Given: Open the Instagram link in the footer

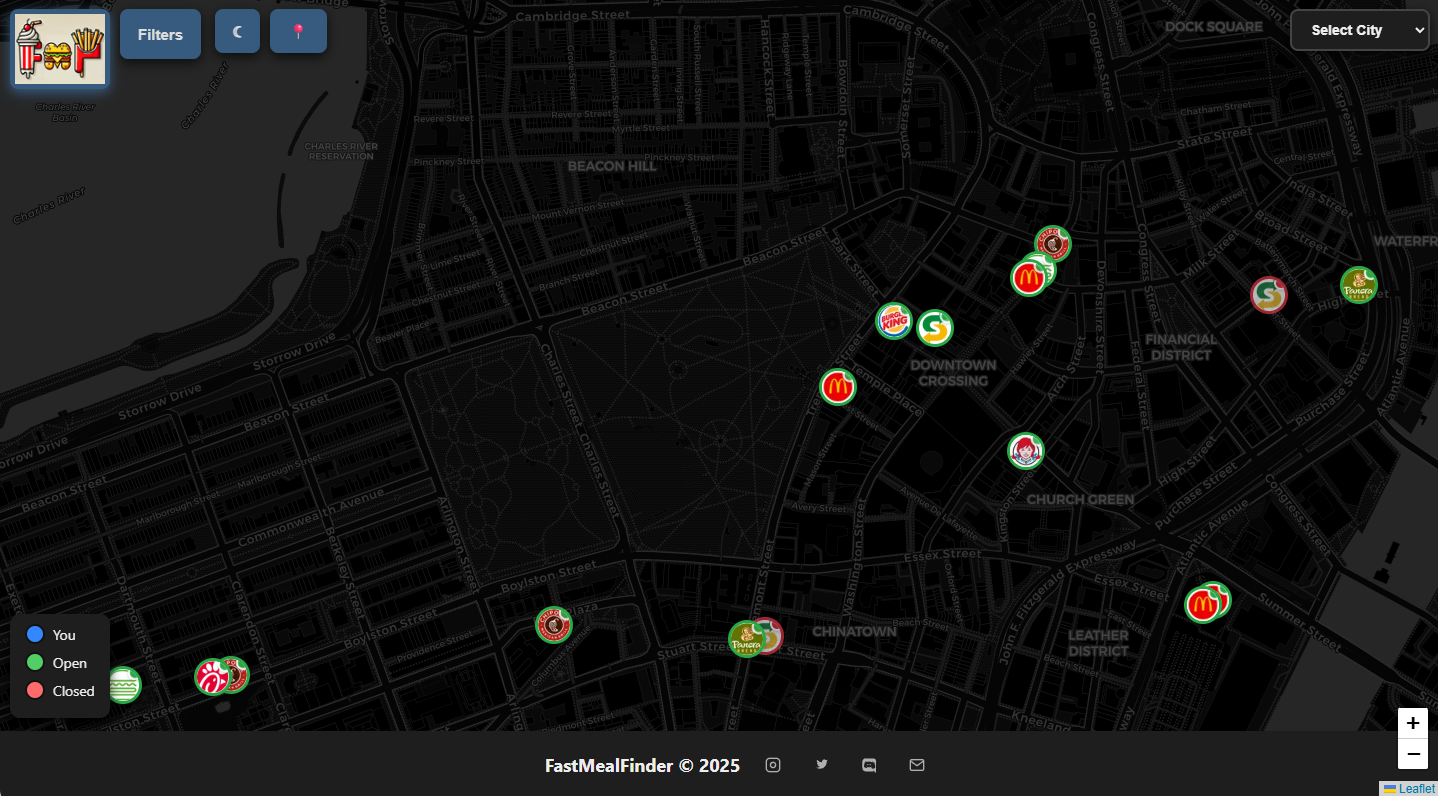Looking at the screenshot, I should pos(773,765).
